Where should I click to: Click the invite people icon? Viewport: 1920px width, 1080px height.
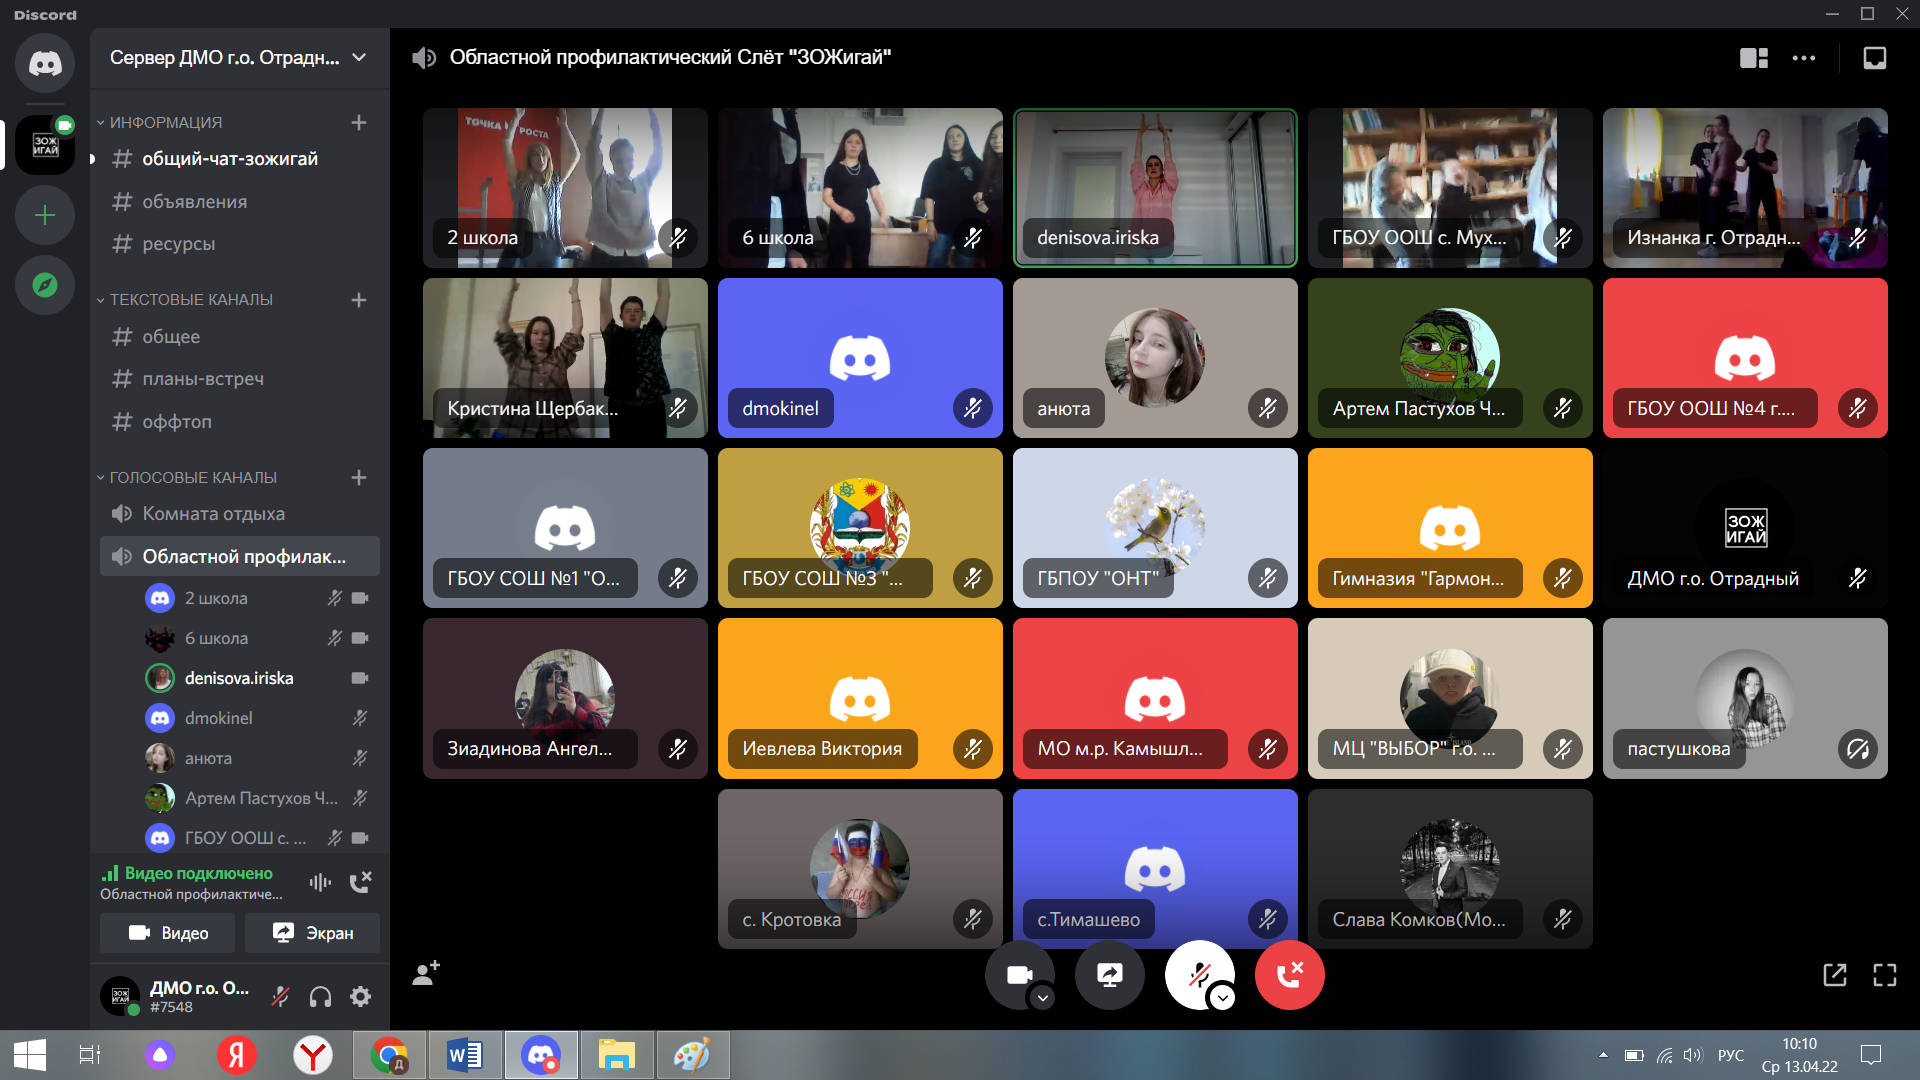tap(426, 973)
